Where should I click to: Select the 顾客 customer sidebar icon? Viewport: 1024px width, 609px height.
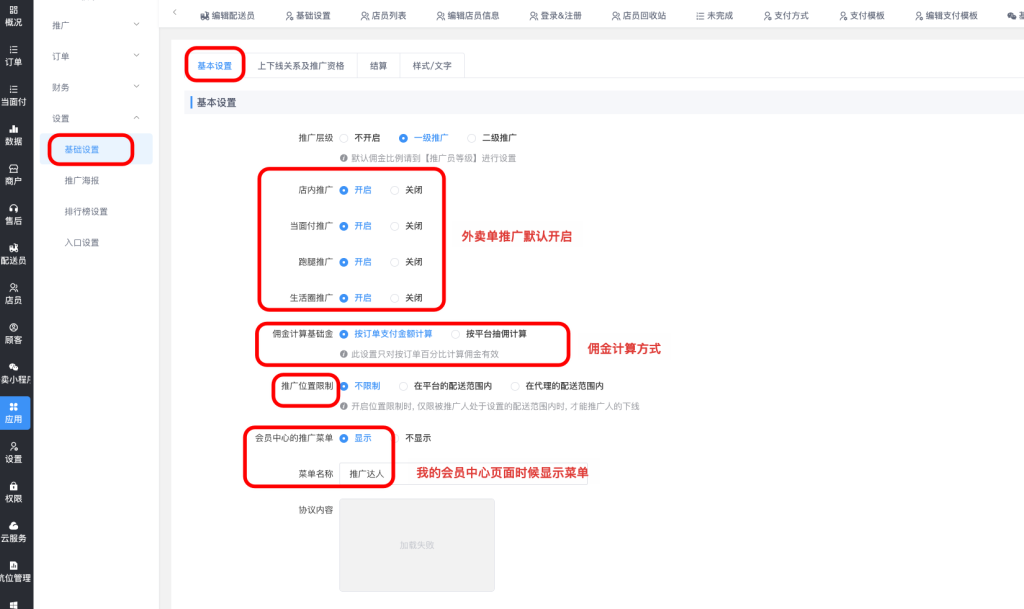(x=14, y=333)
